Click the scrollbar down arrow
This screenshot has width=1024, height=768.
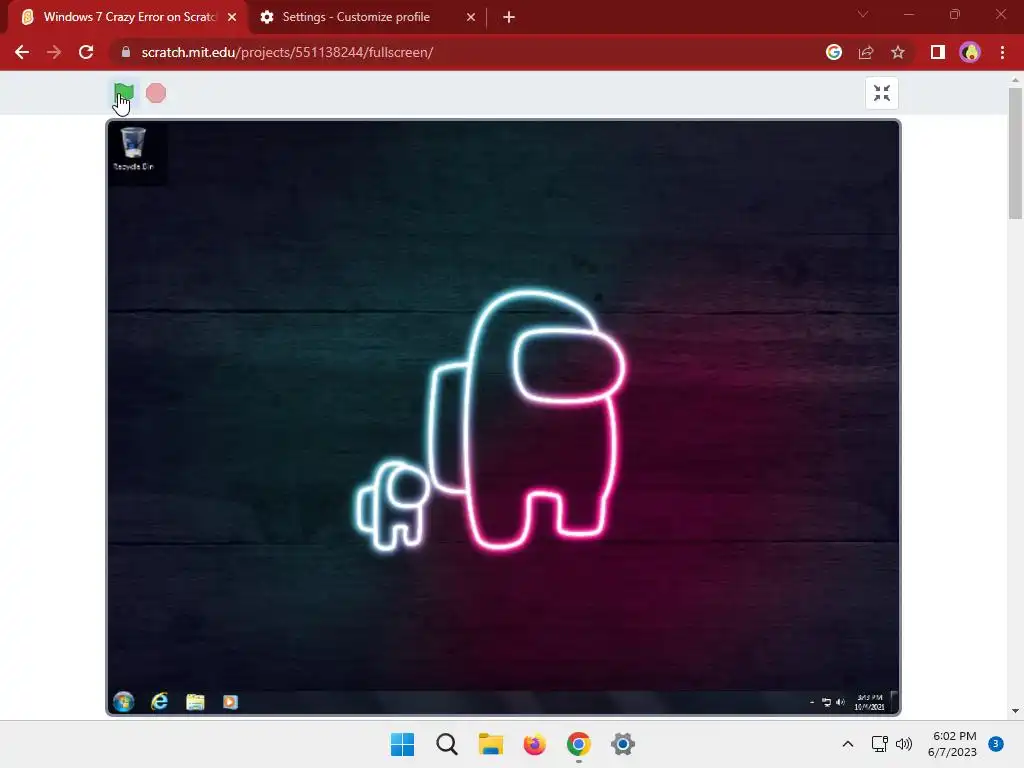point(1015,711)
